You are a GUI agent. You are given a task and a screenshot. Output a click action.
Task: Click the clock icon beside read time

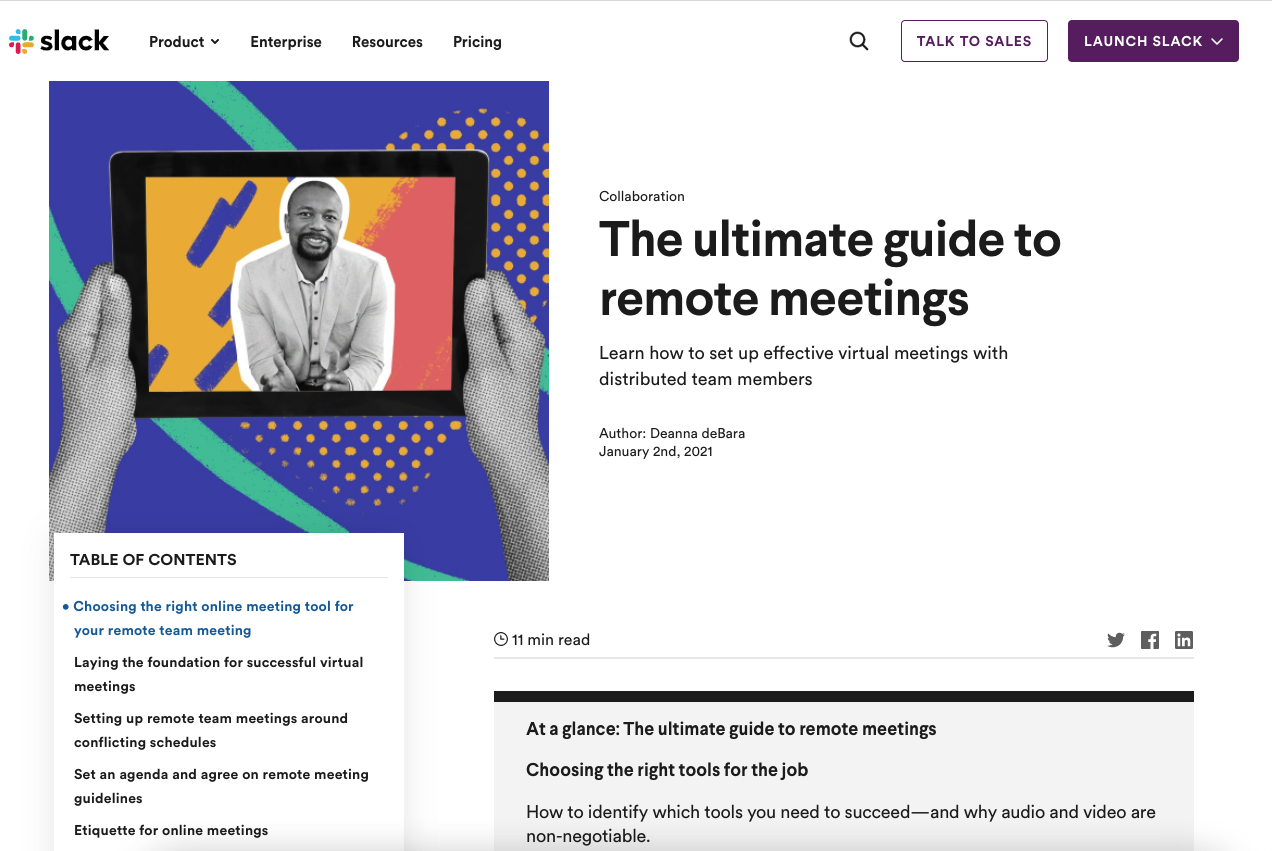[x=501, y=639]
